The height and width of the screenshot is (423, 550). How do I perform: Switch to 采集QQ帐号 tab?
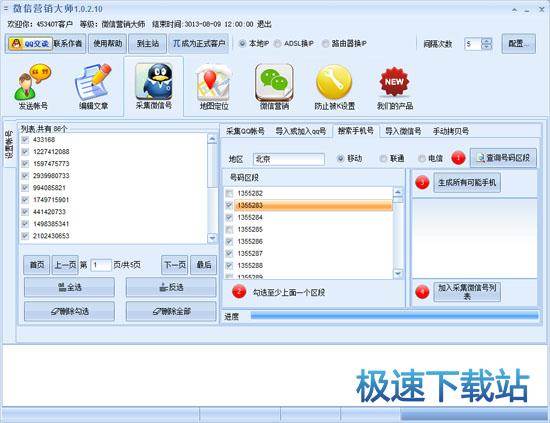pyautogui.click(x=245, y=131)
